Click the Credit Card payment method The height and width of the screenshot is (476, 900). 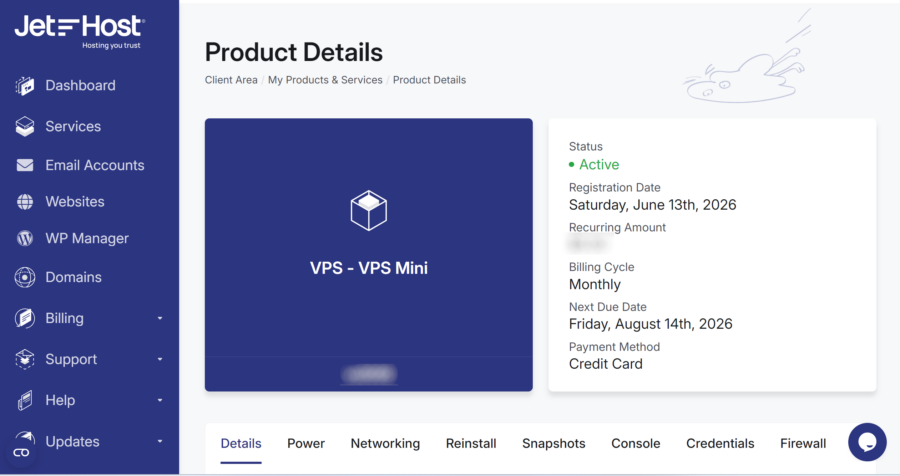(606, 364)
